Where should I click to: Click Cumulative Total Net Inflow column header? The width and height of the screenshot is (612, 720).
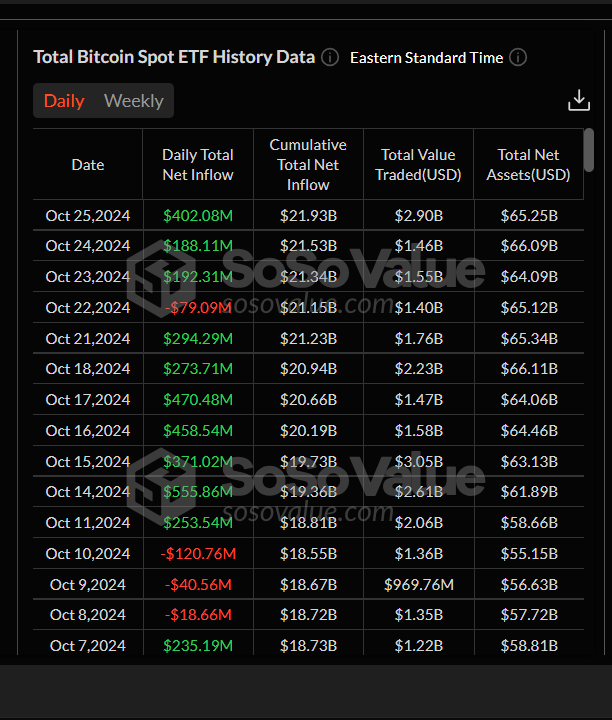coord(308,165)
